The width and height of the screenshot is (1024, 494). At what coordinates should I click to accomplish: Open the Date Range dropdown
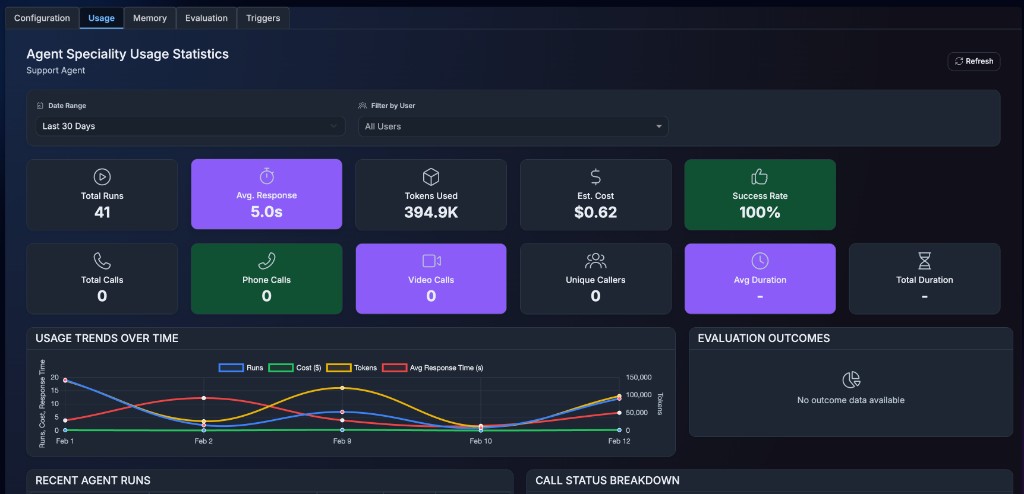pos(190,126)
